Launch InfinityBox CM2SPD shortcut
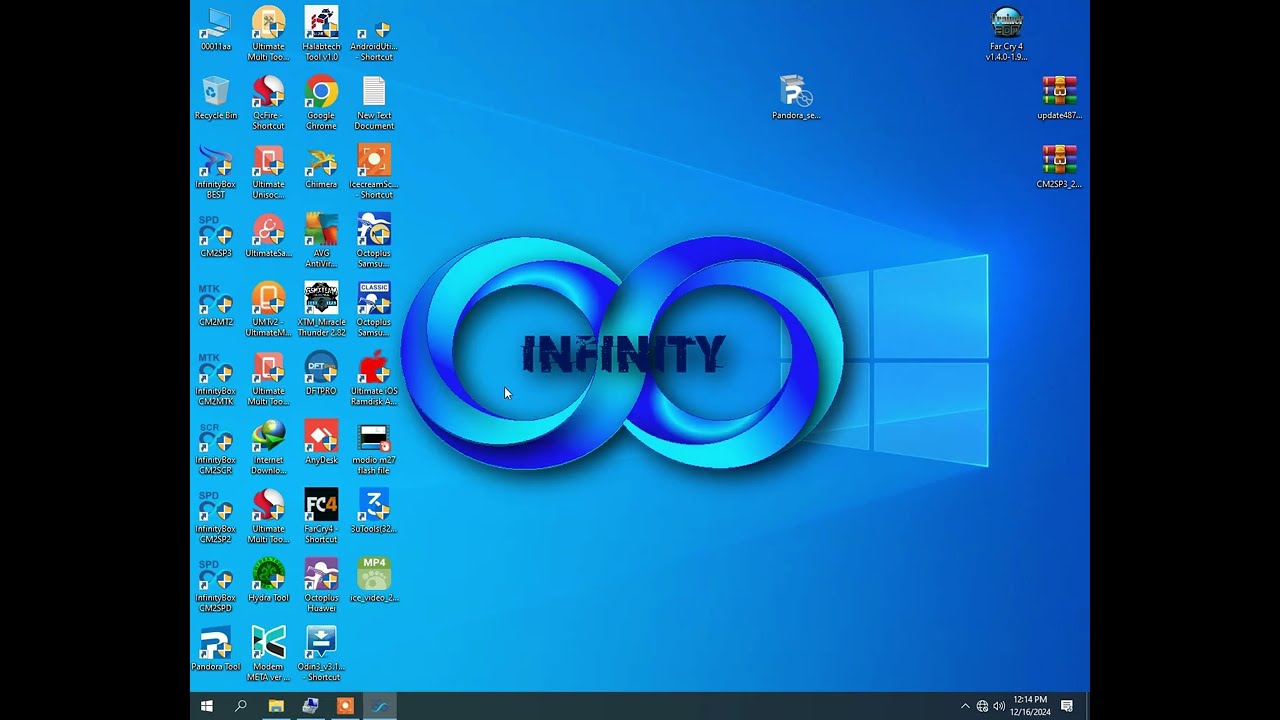The image size is (1280, 720). click(215, 585)
